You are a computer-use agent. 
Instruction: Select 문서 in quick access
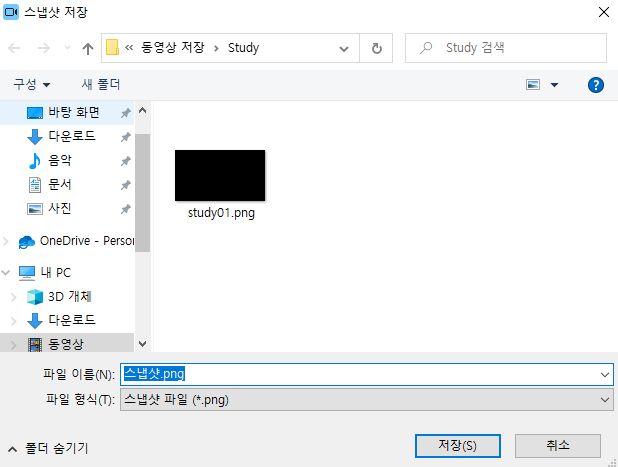click(x=67, y=184)
